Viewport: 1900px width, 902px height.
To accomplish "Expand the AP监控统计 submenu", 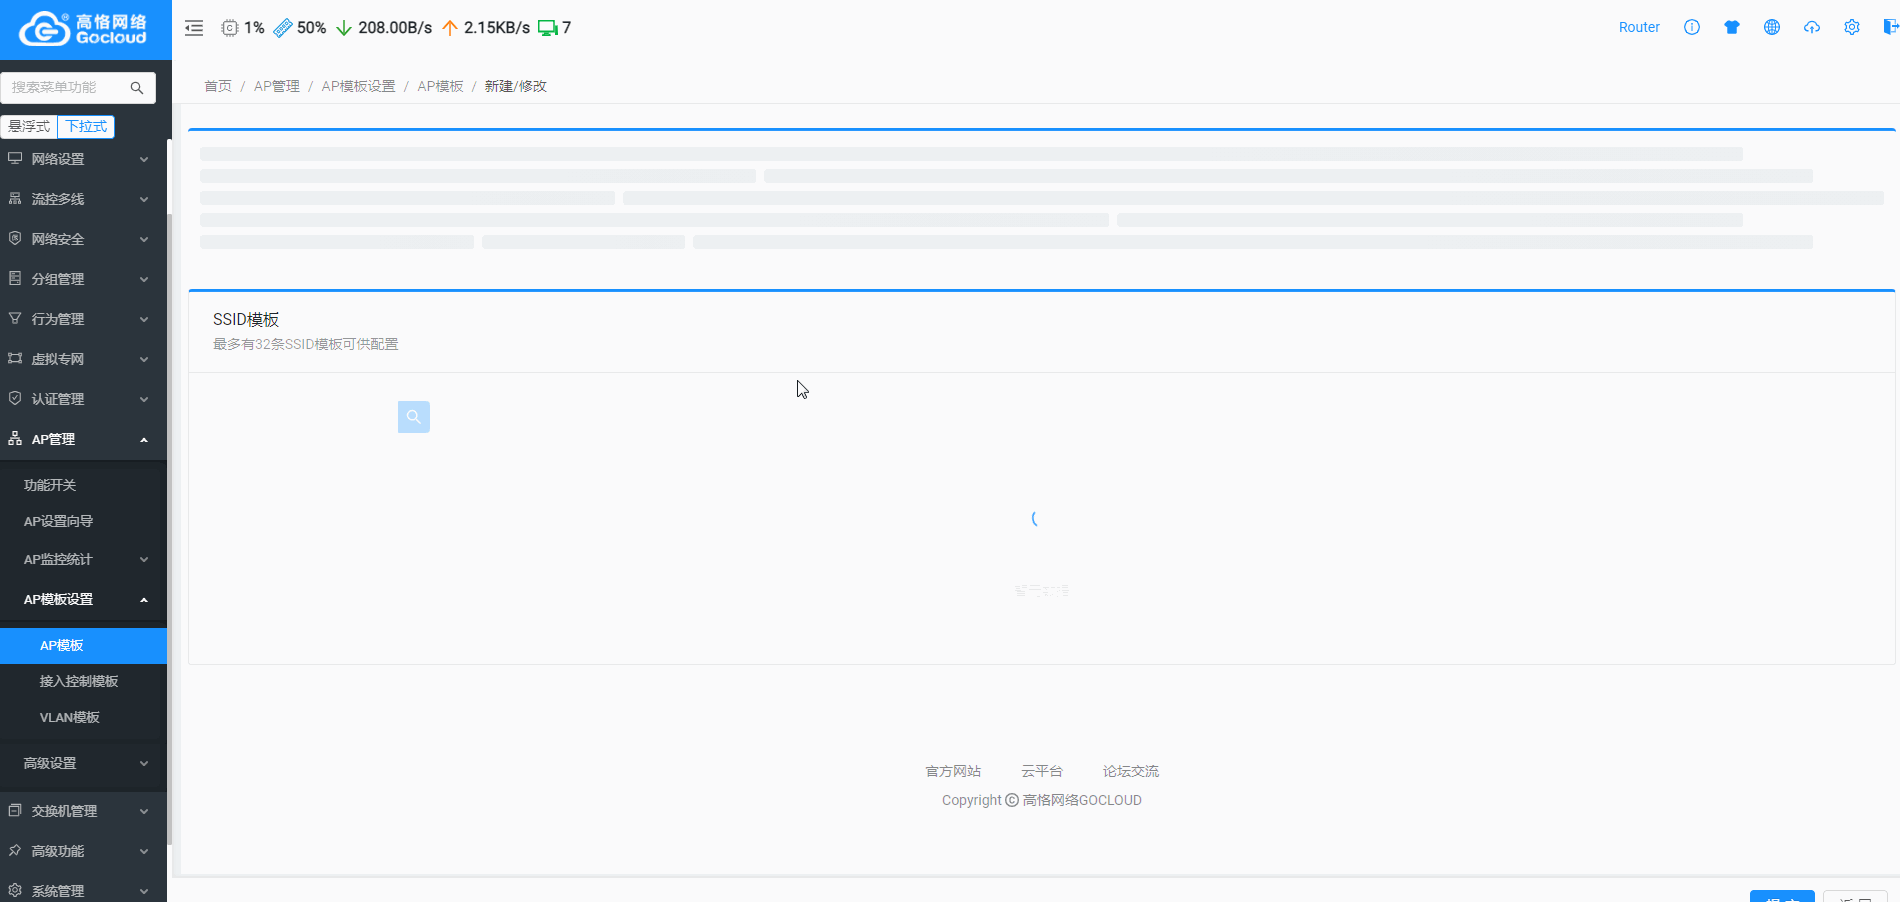I will [x=83, y=559].
